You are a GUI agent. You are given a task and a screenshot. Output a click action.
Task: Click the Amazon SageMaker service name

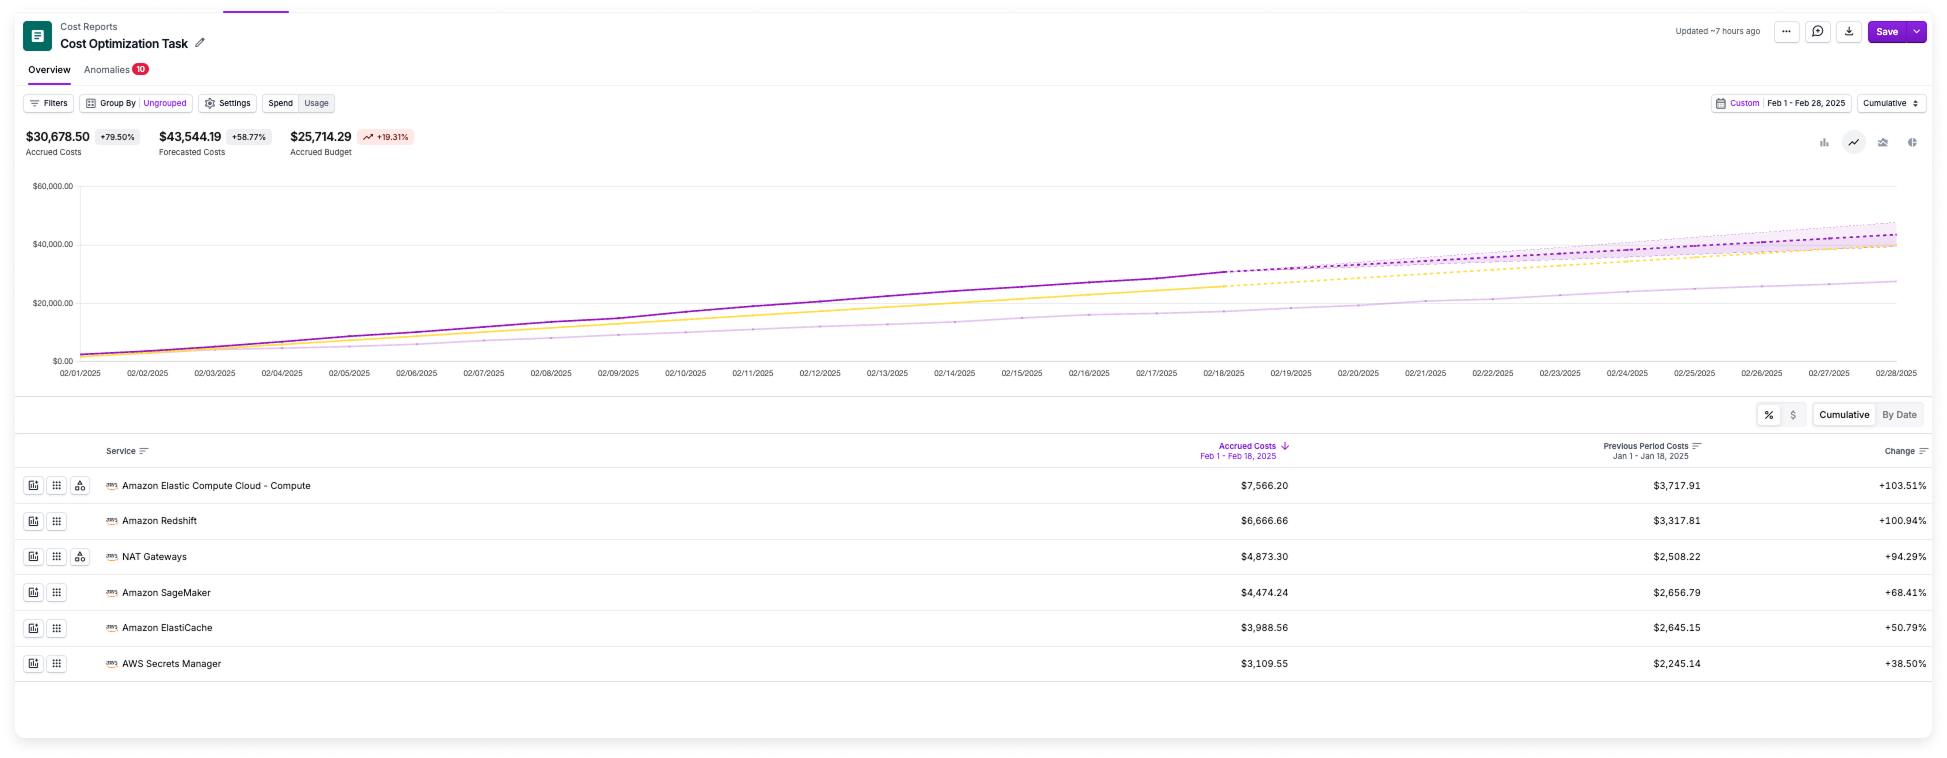pos(166,593)
